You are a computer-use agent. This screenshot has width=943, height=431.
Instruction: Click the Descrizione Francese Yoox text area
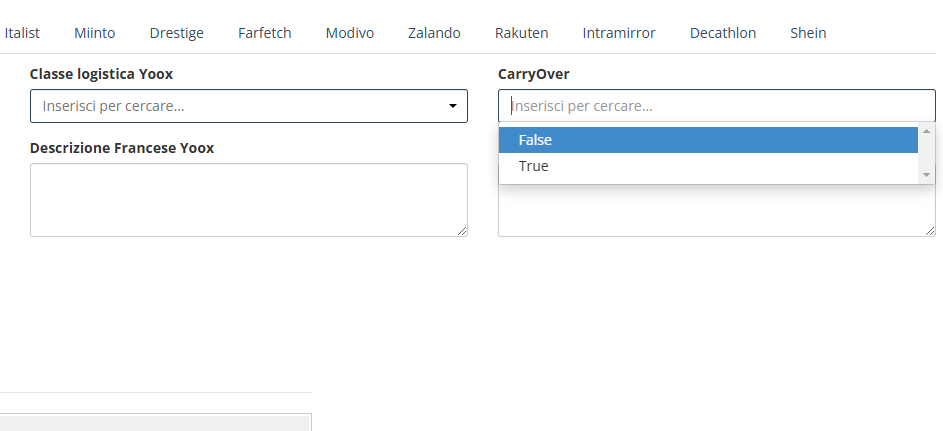click(249, 200)
